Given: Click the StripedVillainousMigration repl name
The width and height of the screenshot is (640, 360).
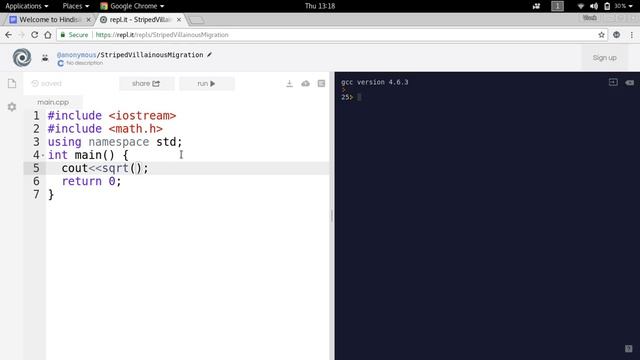Looking at the screenshot, I should pos(152,54).
